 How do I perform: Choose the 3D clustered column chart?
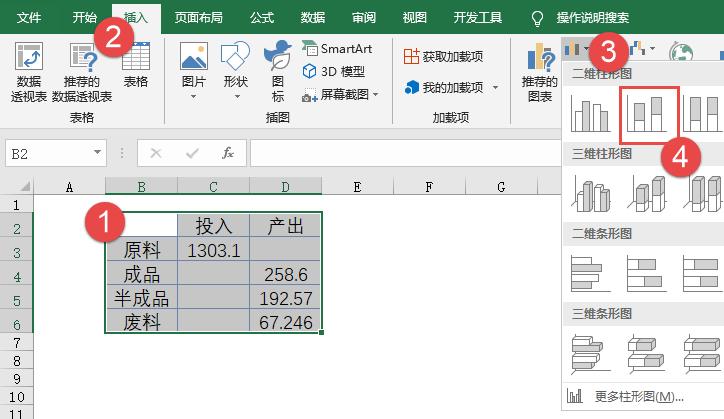point(591,194)
